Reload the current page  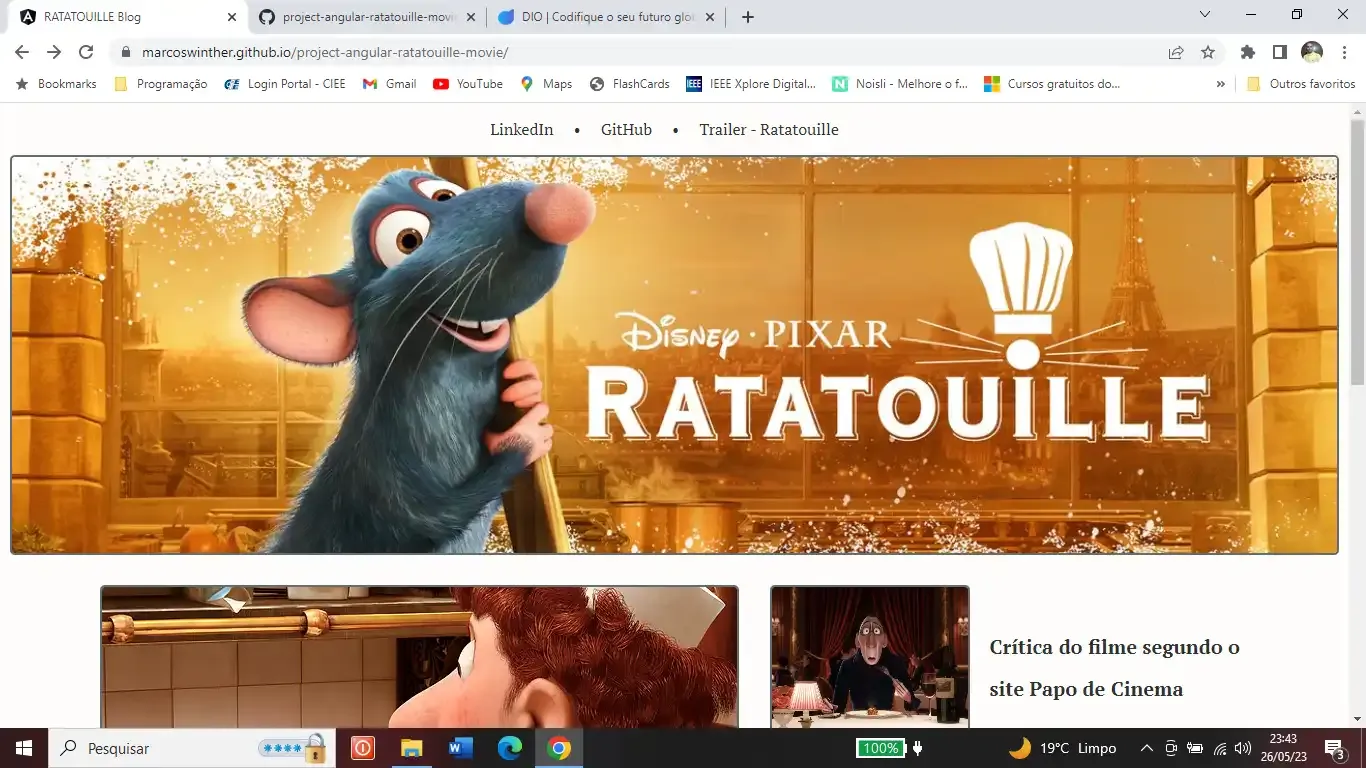(x=86, y=52)
